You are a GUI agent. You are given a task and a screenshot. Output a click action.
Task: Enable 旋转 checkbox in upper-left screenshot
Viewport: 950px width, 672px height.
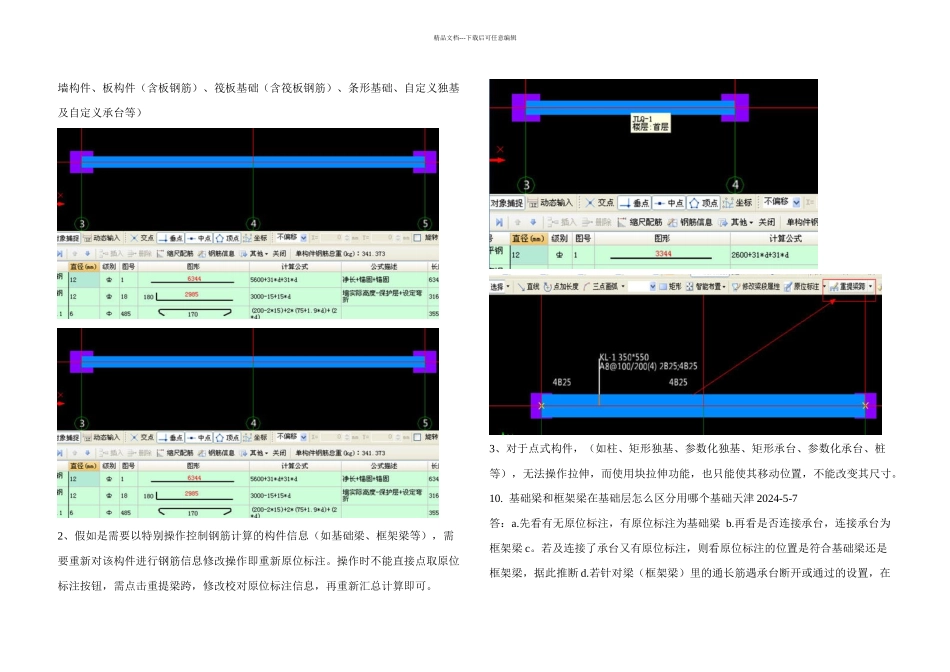(417, 238)
